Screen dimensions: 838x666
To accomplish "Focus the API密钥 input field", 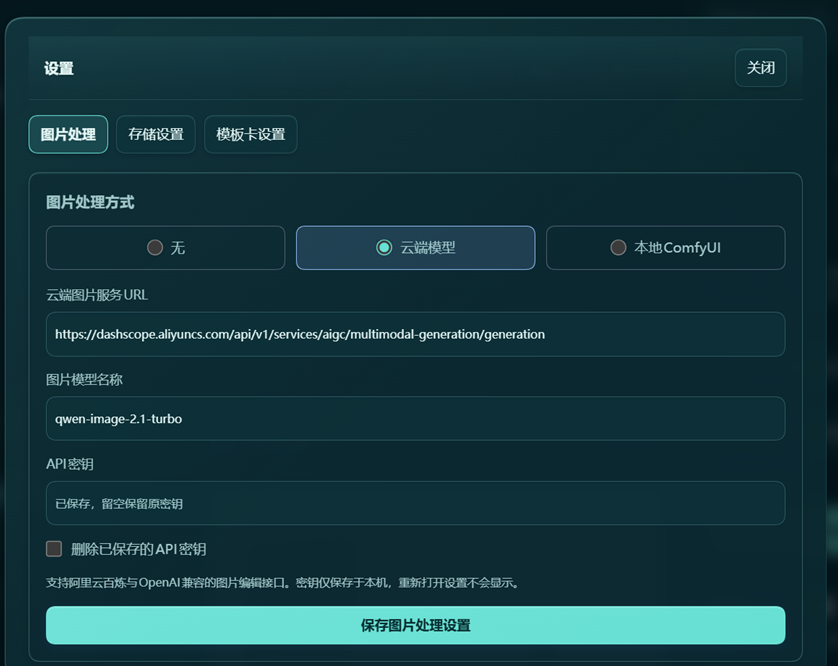I will point(415,503).
